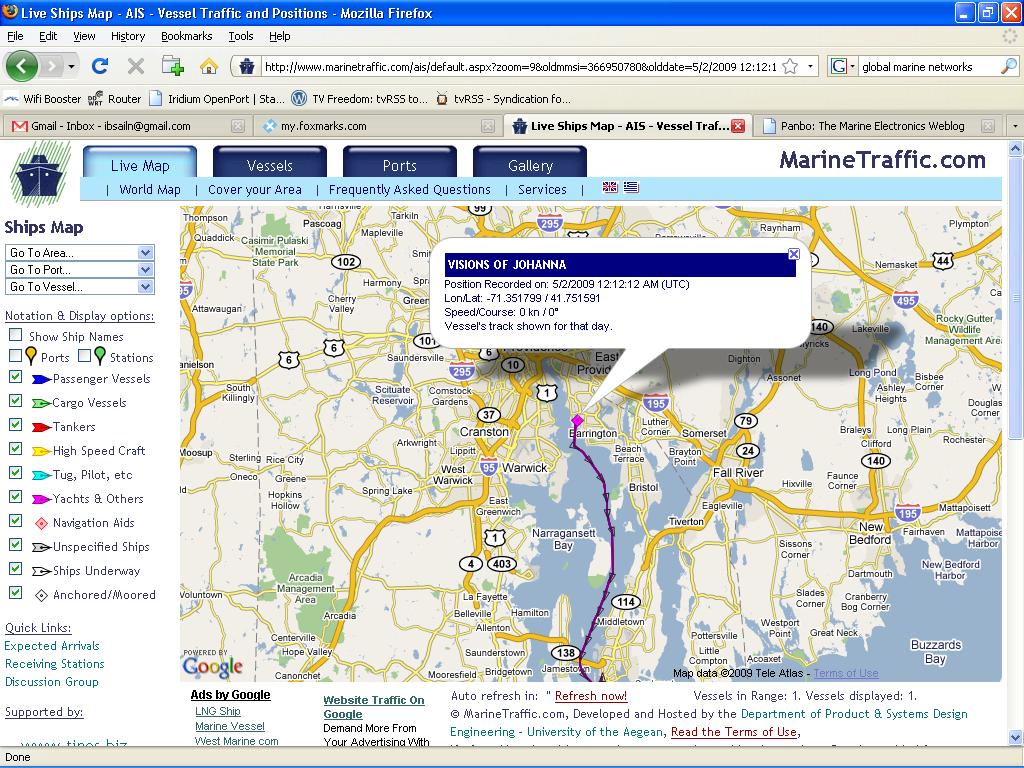Close the Live Ships Map tab

coord(738,126)
